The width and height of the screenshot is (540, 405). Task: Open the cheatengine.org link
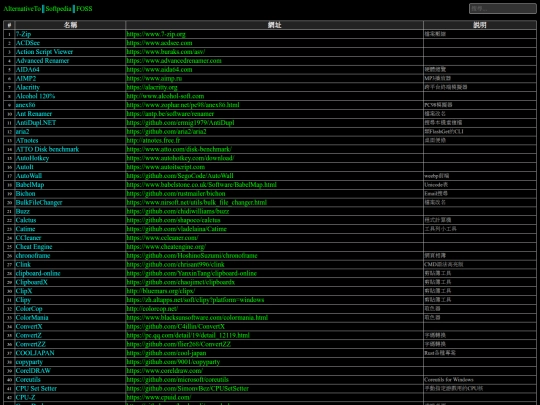click(x=166, y=247)
